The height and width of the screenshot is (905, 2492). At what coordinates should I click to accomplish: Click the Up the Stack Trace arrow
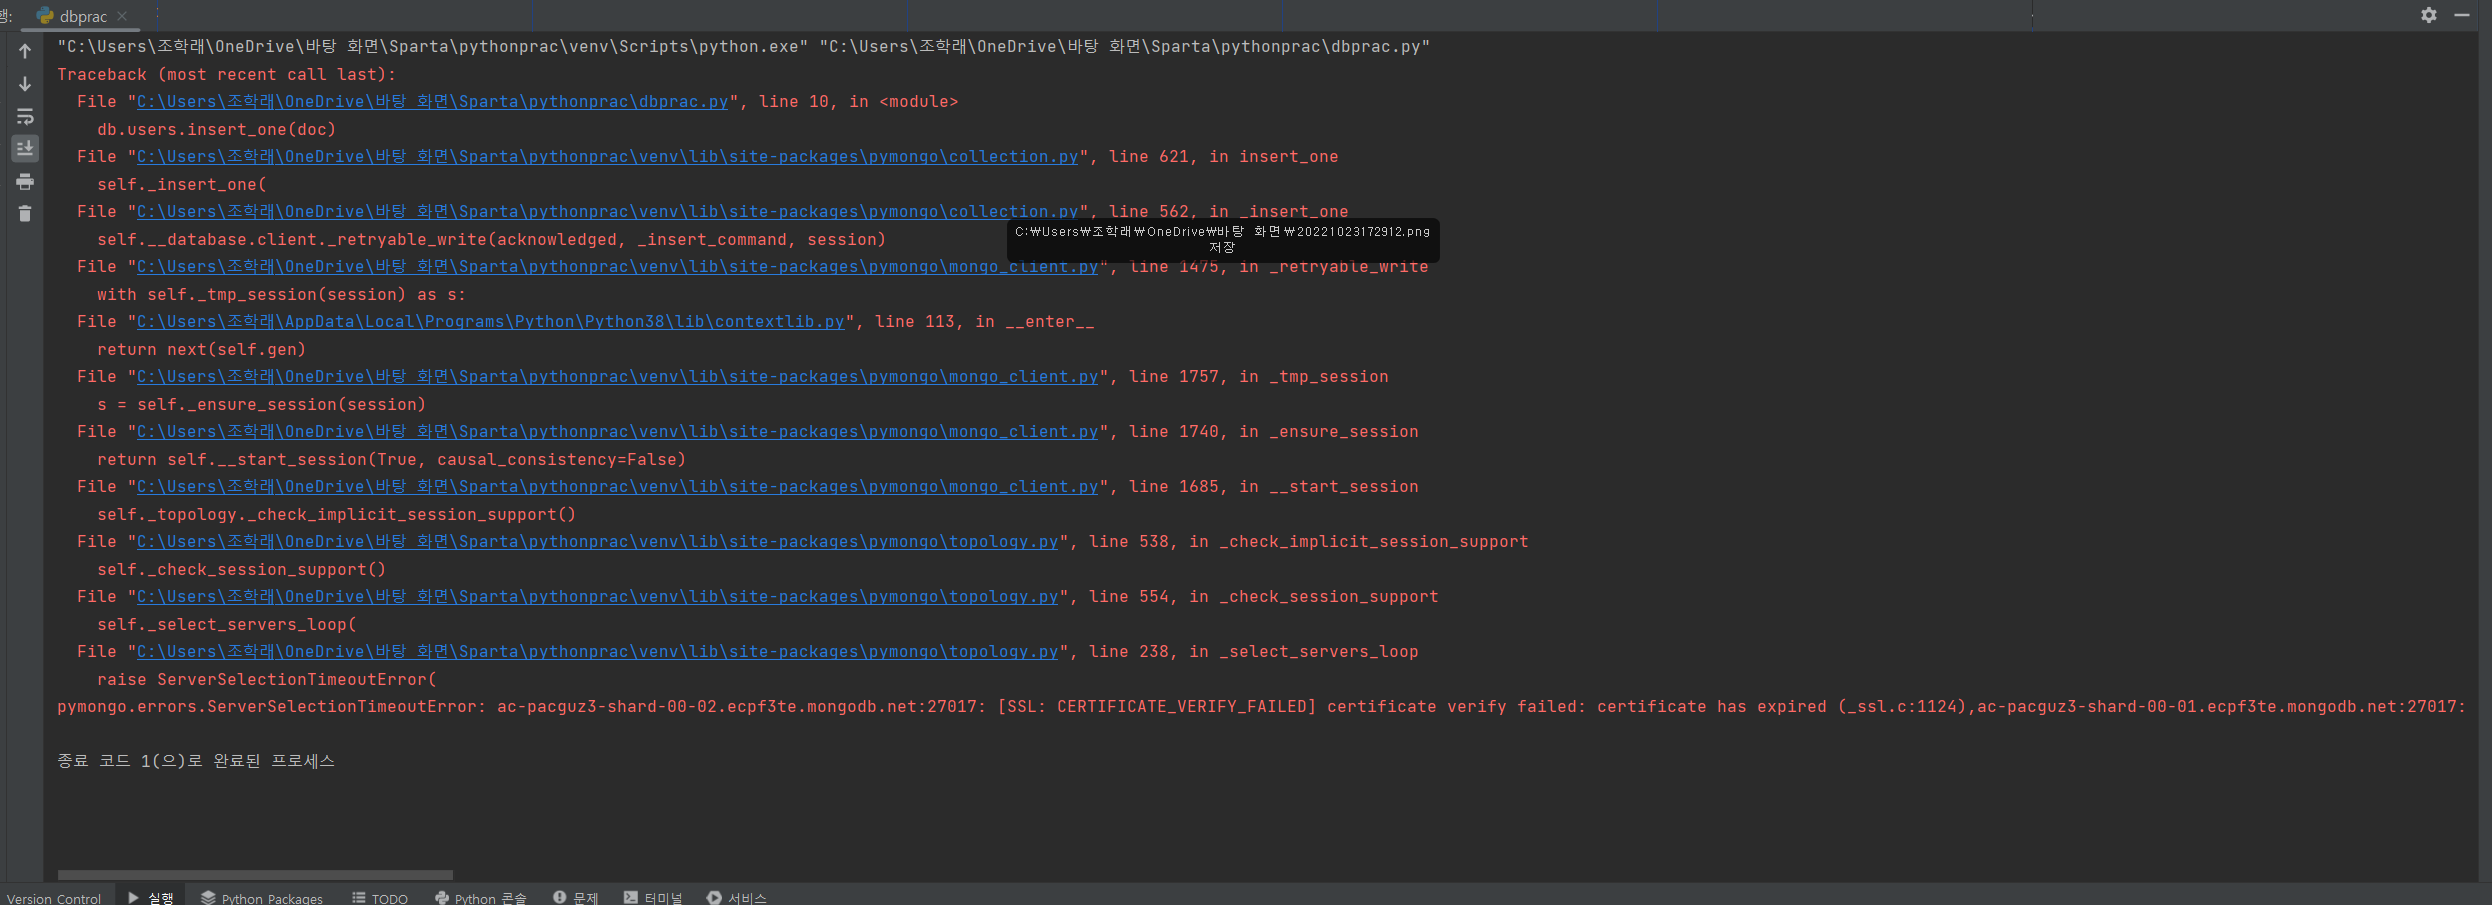(25, 51)
